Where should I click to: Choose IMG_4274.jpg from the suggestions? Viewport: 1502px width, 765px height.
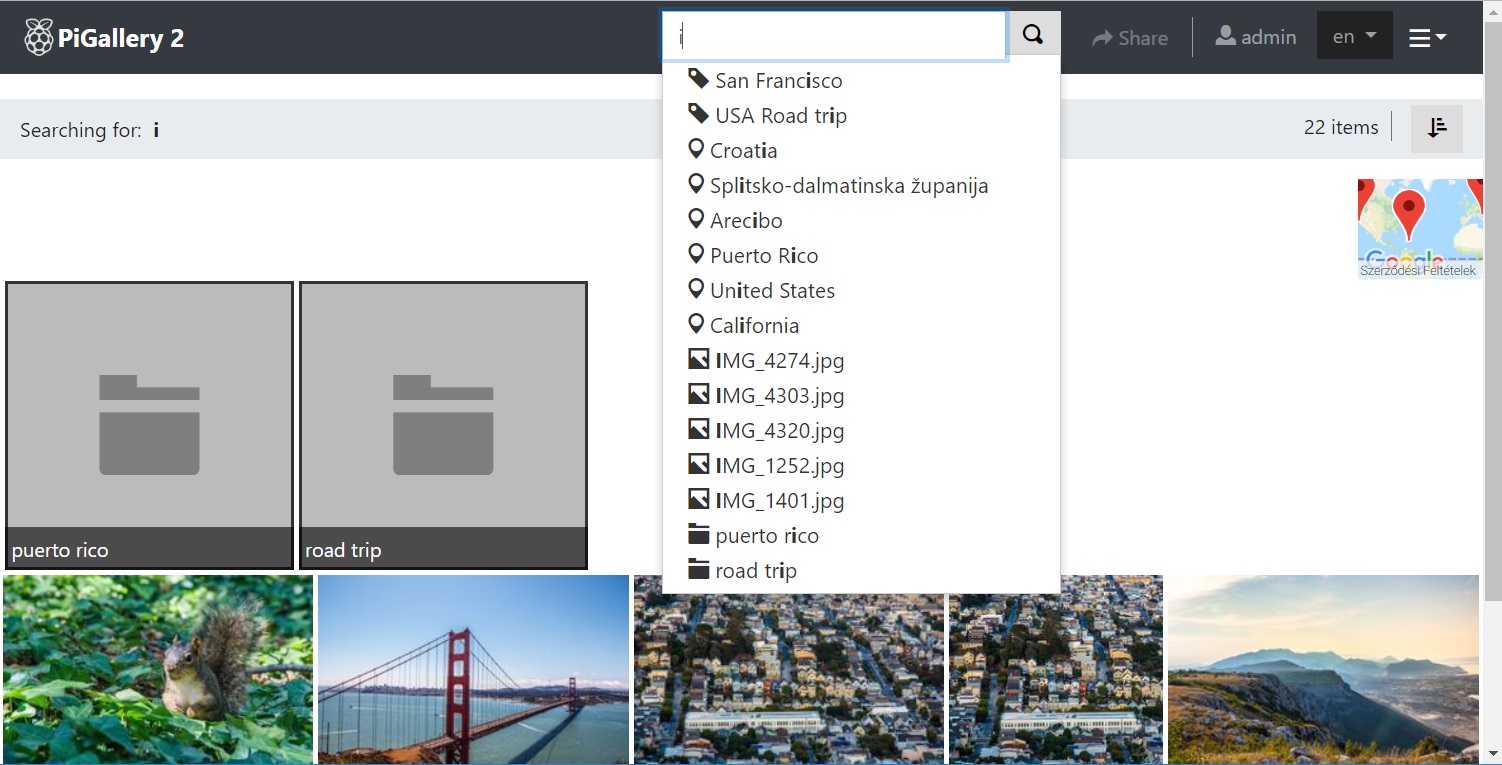(779, 361)
